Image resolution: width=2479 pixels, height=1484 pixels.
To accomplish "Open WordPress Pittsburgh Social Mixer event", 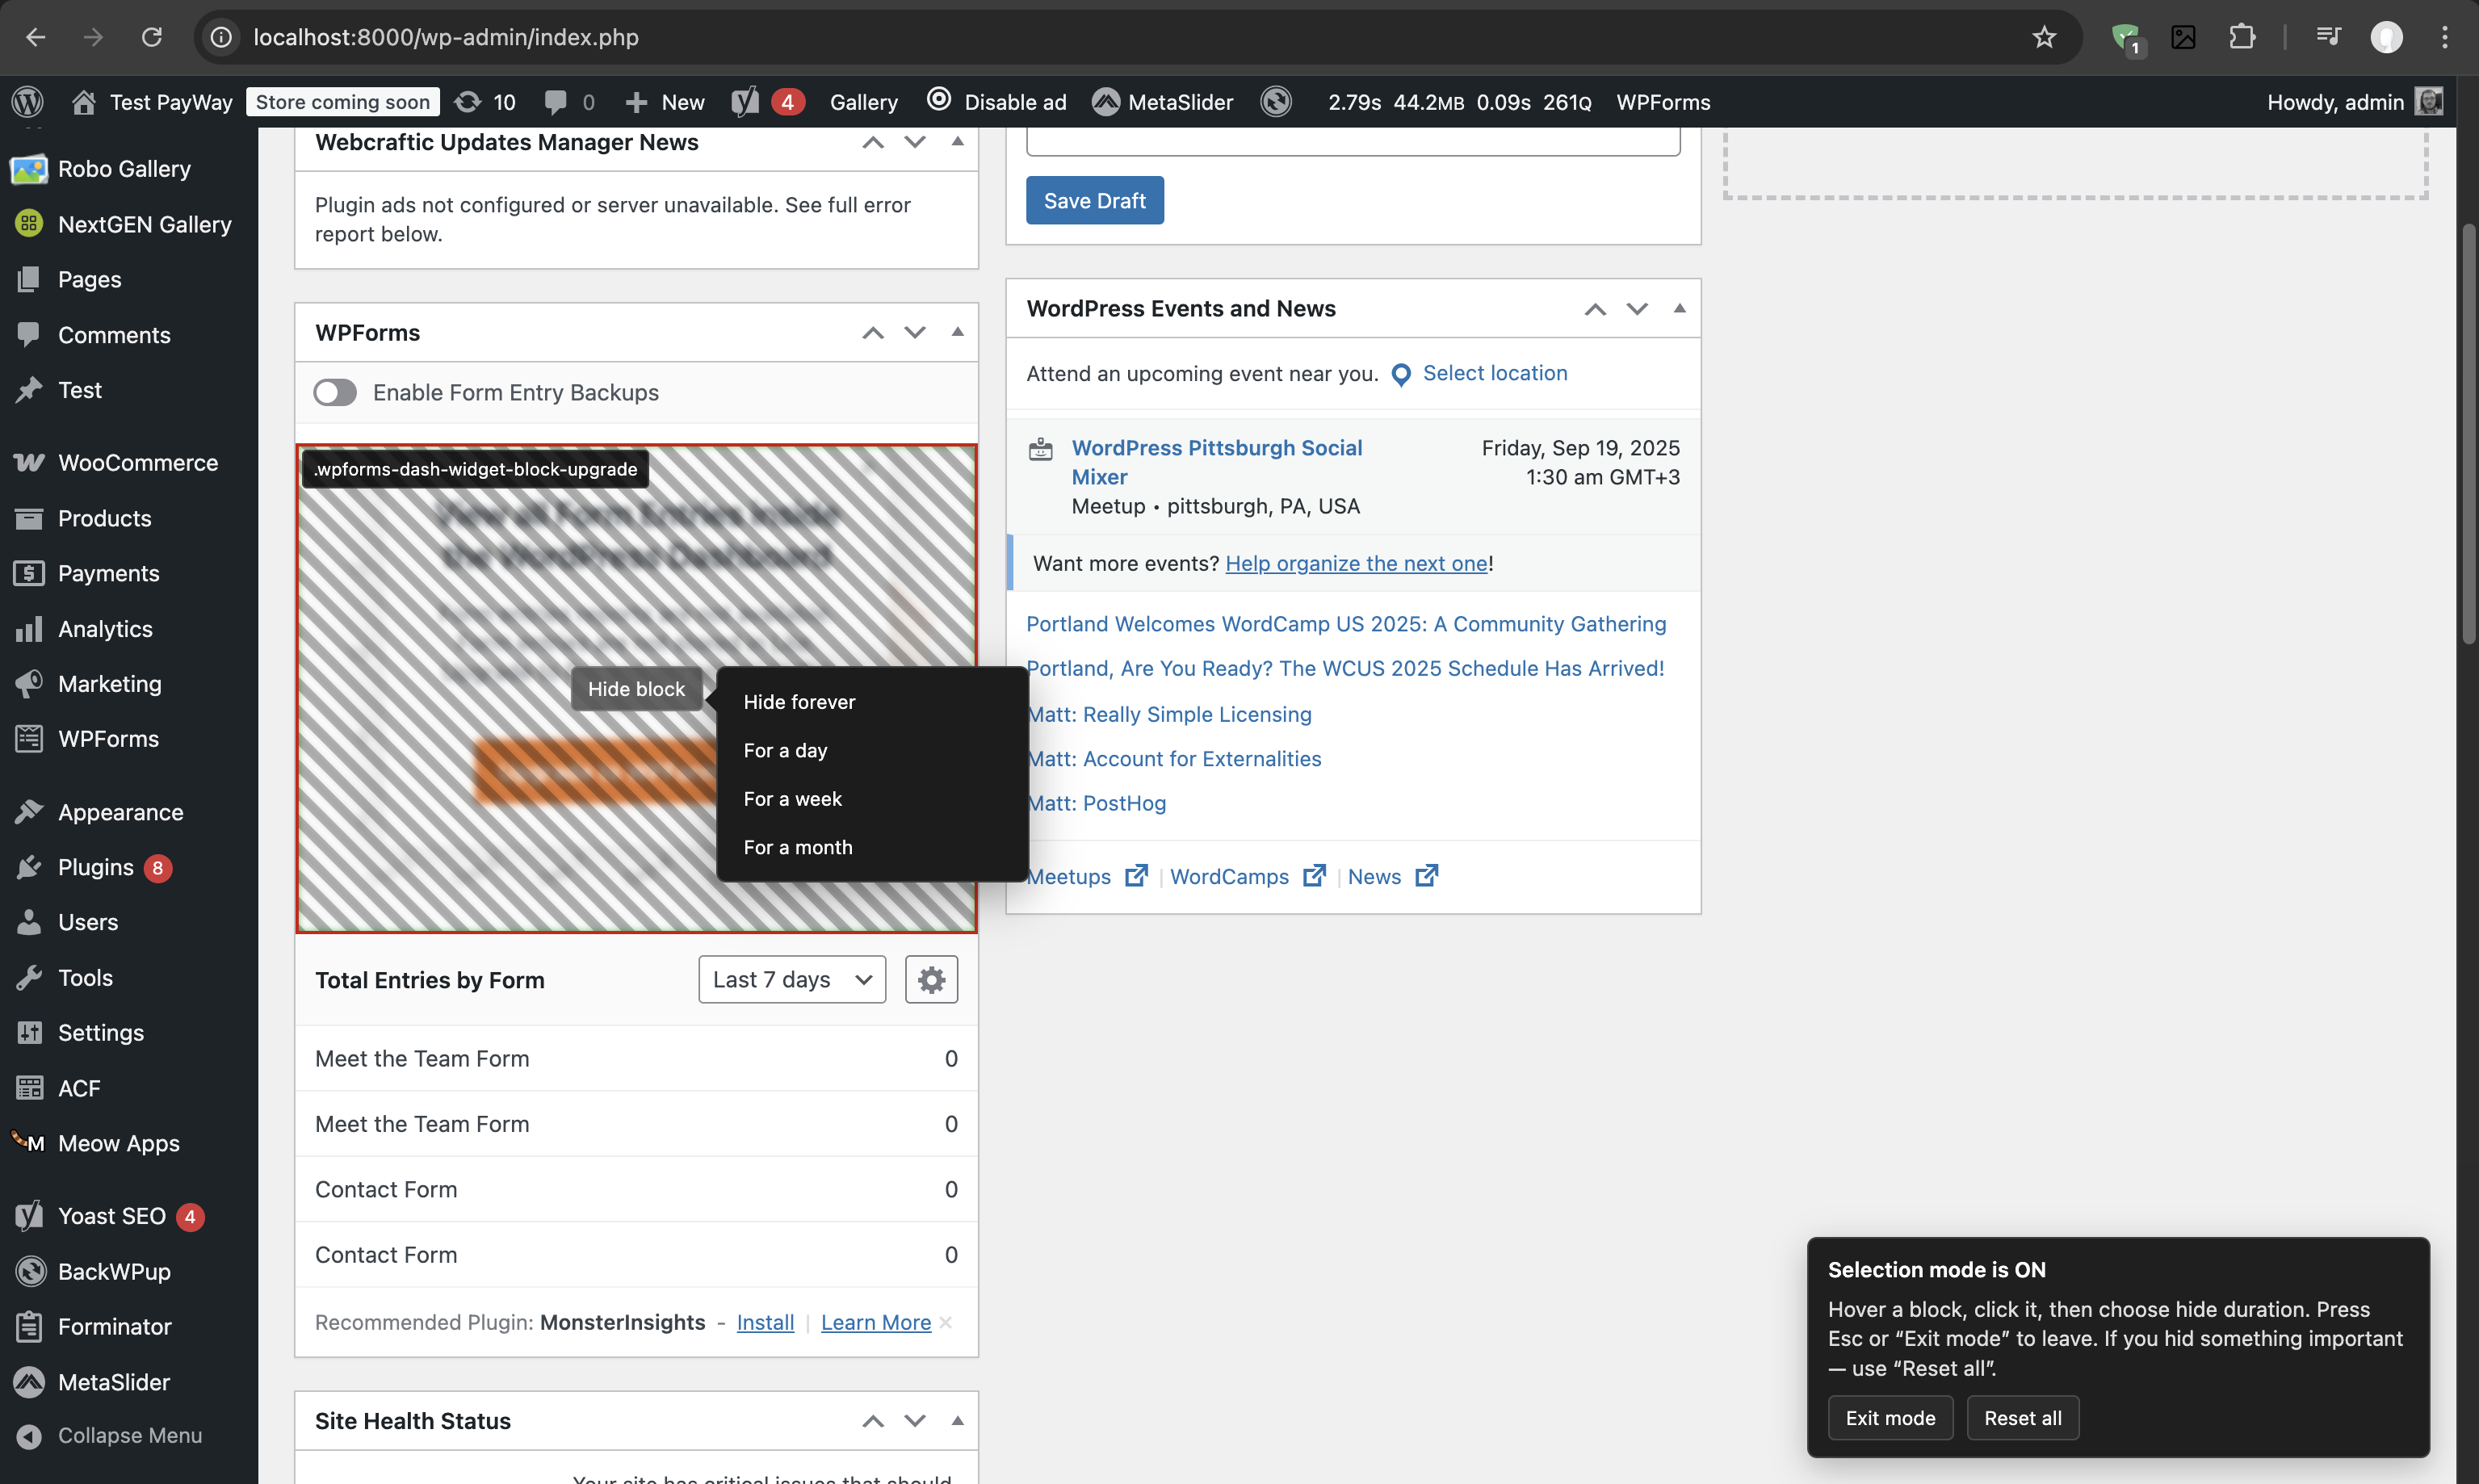I will (x=1217, y=462).
